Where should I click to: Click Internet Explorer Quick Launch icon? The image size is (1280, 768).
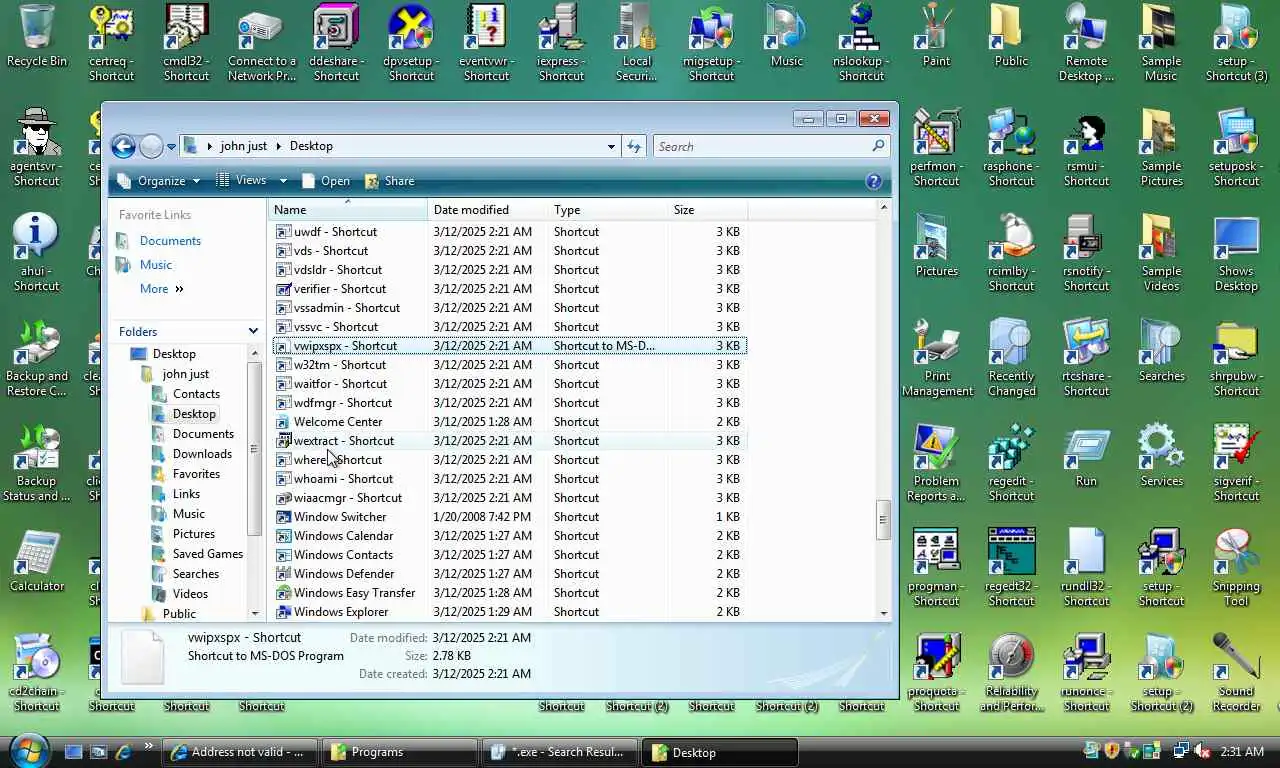tap(124, 752)
